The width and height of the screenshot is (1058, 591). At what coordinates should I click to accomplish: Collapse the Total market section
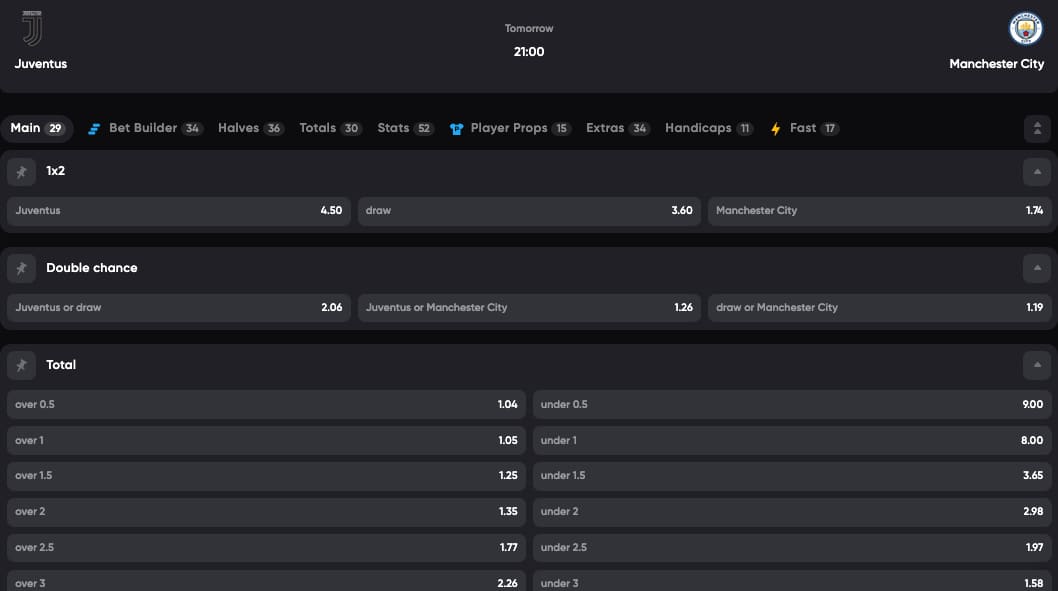pyautogui.click(x=1037, y=365)
